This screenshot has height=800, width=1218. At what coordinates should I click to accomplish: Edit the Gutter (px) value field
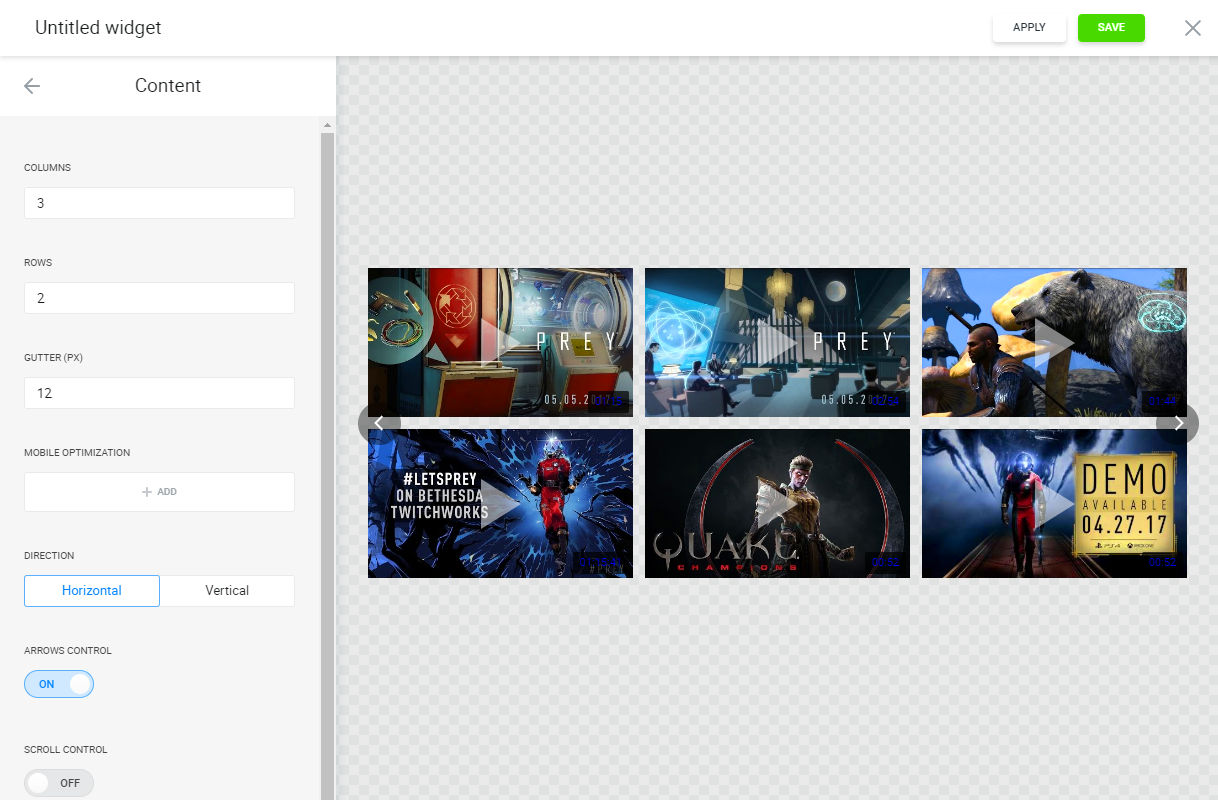coord(159,393)
